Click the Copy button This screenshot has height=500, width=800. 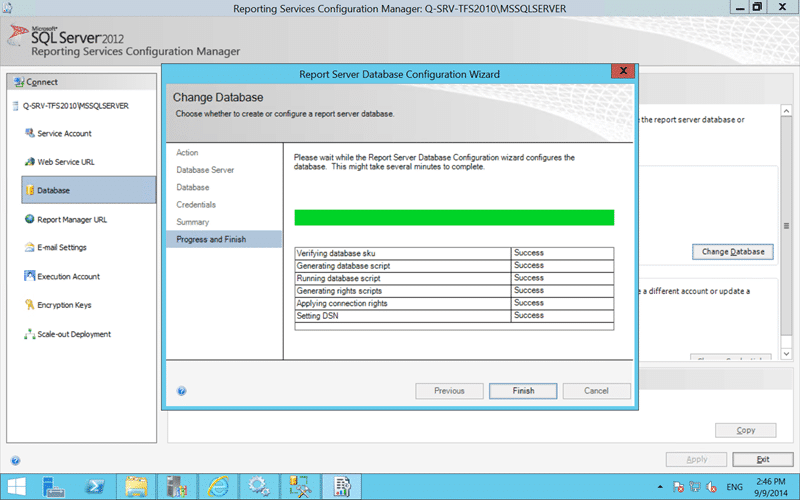click(745, 430)
